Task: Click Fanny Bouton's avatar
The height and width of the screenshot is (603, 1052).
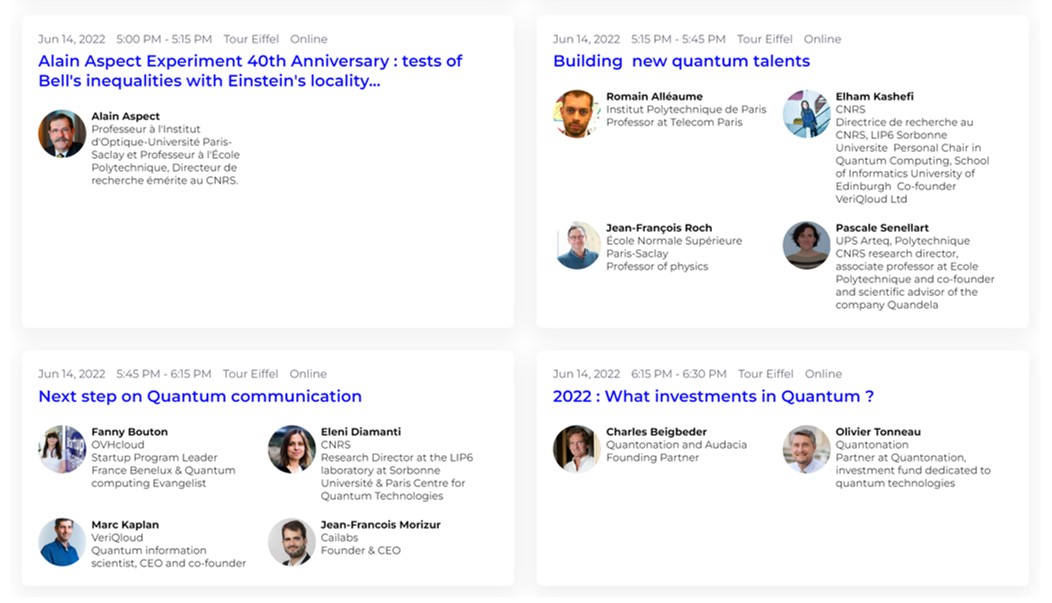Action: [x=62, y=449]
